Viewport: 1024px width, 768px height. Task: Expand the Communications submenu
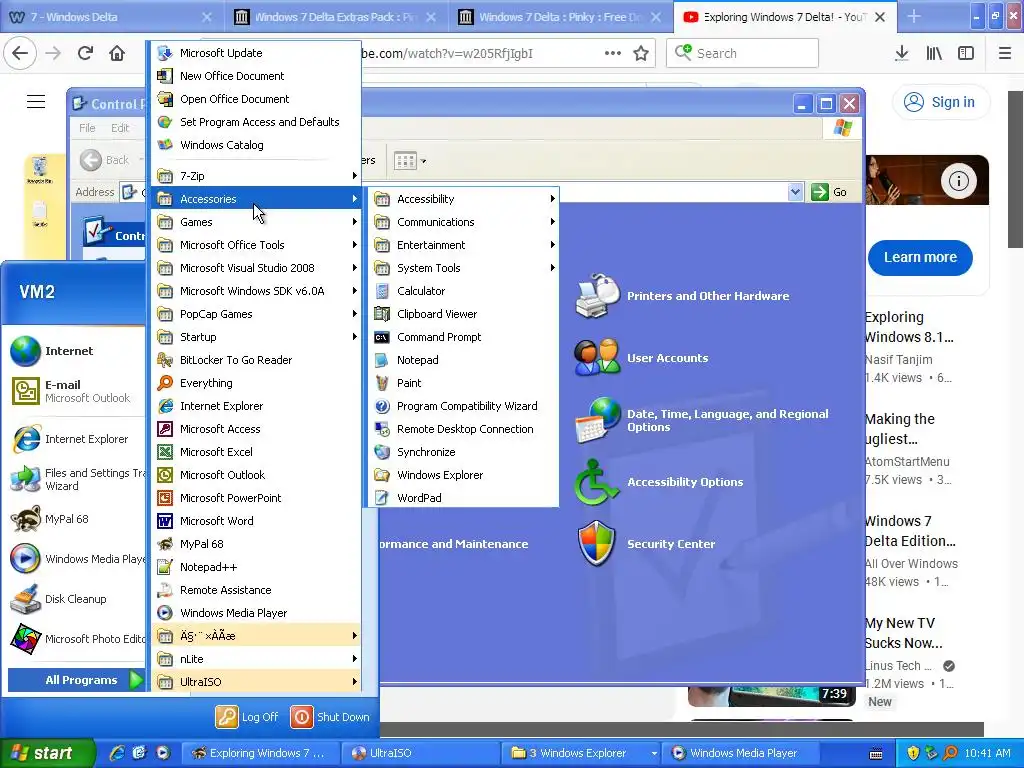(463, 222)
